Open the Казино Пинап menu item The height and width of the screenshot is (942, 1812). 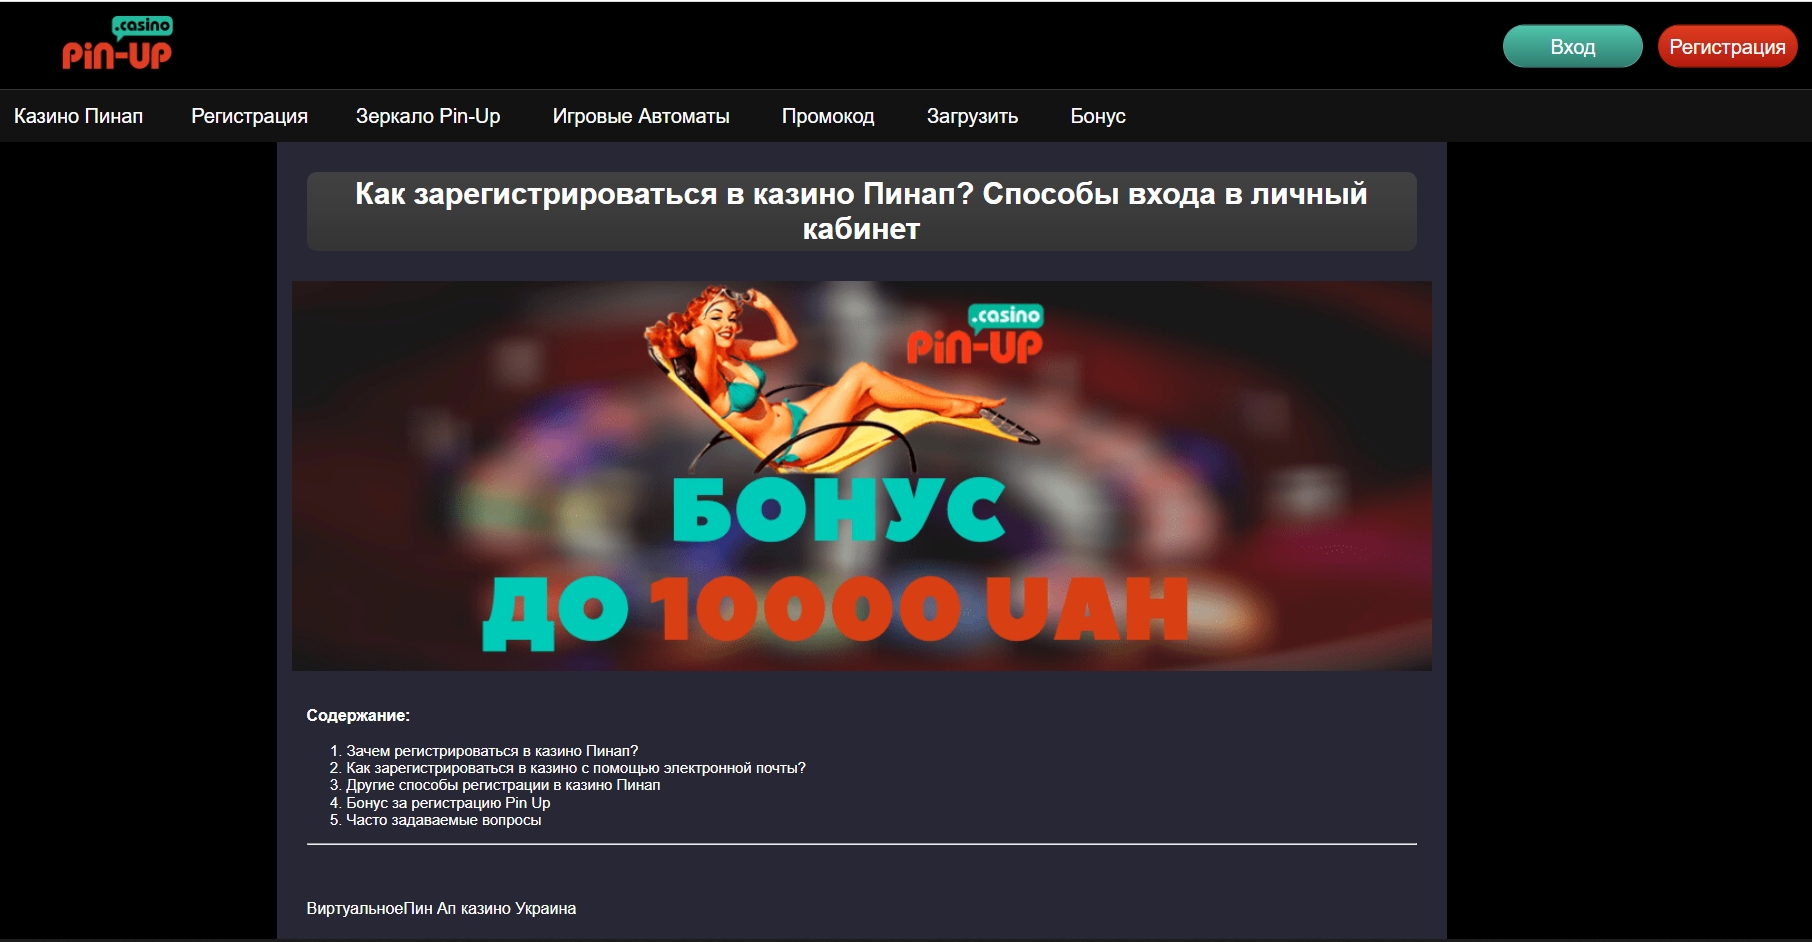78,116
